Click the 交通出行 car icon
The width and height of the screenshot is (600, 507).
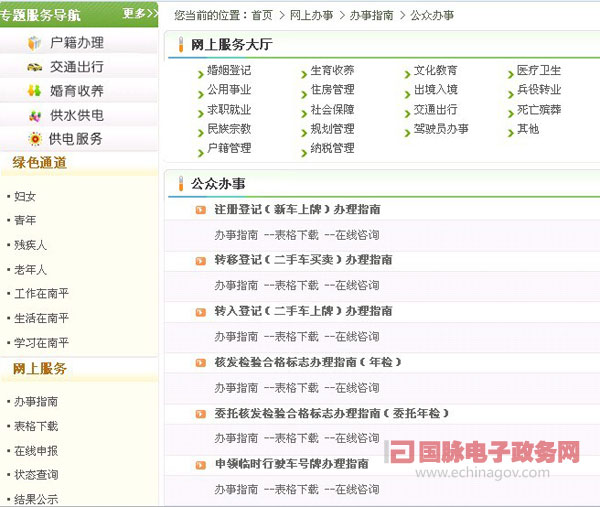click(x=35, y=67)
